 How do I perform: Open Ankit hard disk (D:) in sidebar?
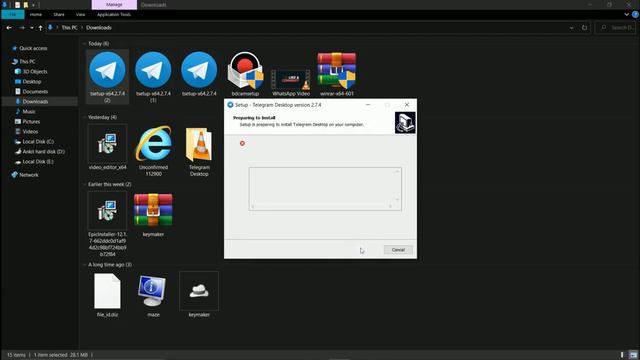[40, 152]
